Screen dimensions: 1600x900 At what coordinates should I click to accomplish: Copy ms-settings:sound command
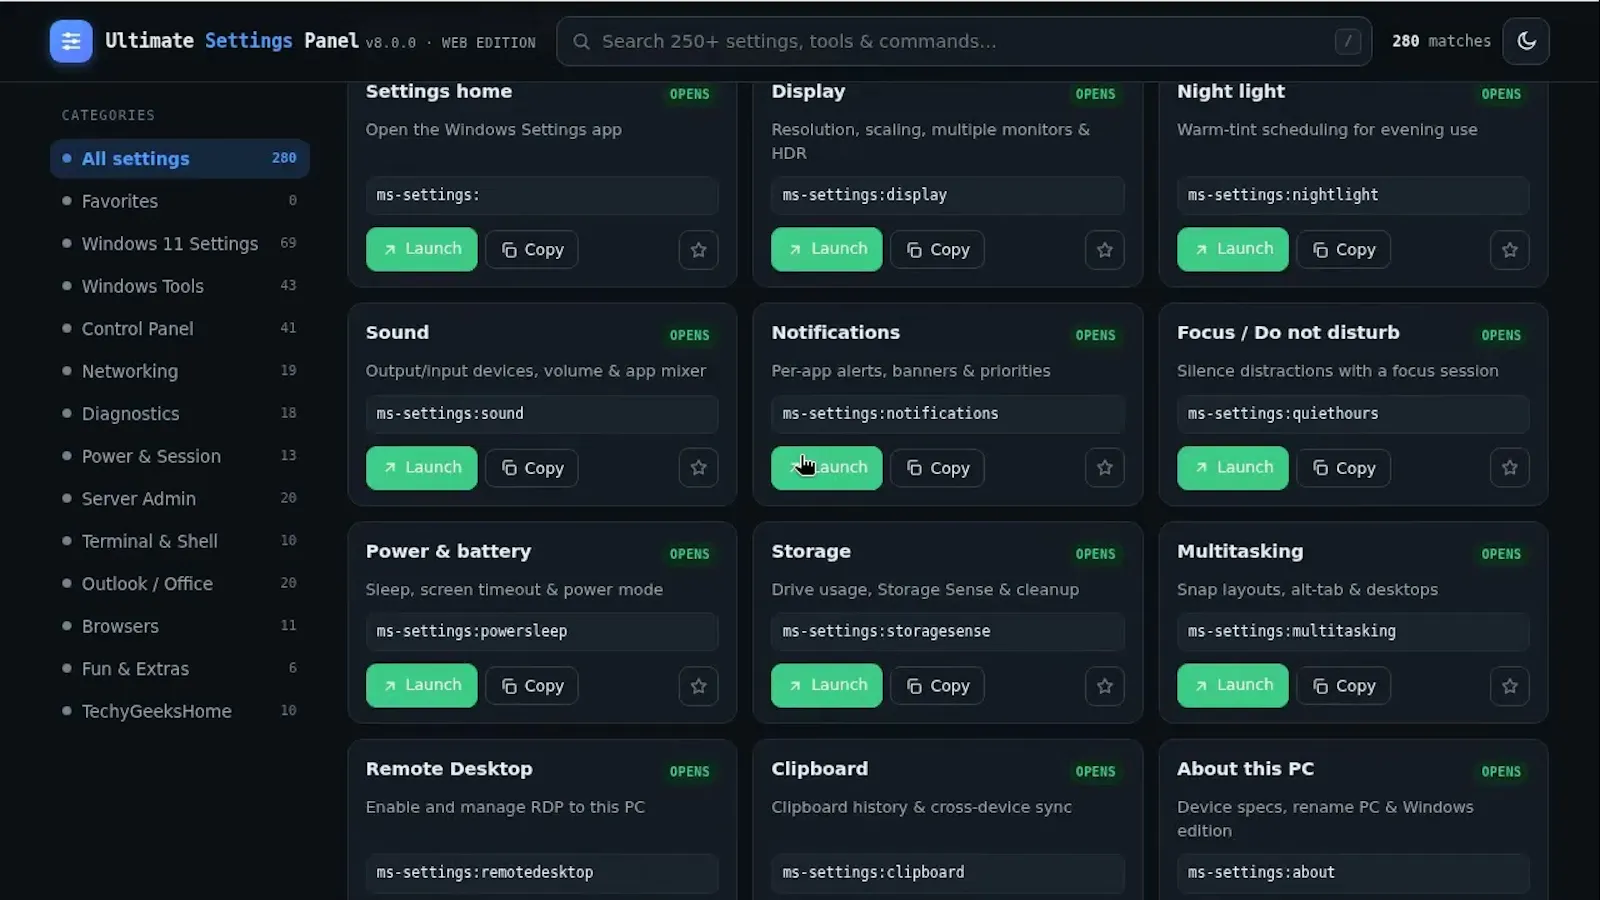(x=532, y=468)
